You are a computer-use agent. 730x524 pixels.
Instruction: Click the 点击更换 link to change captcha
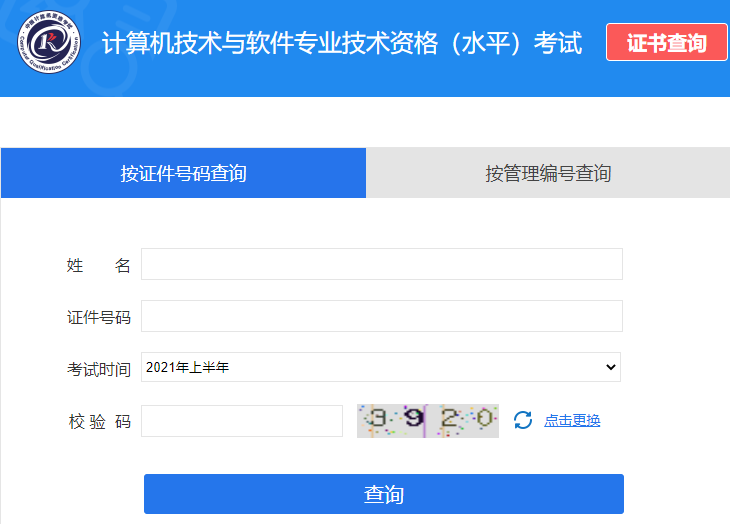[572, 421]
